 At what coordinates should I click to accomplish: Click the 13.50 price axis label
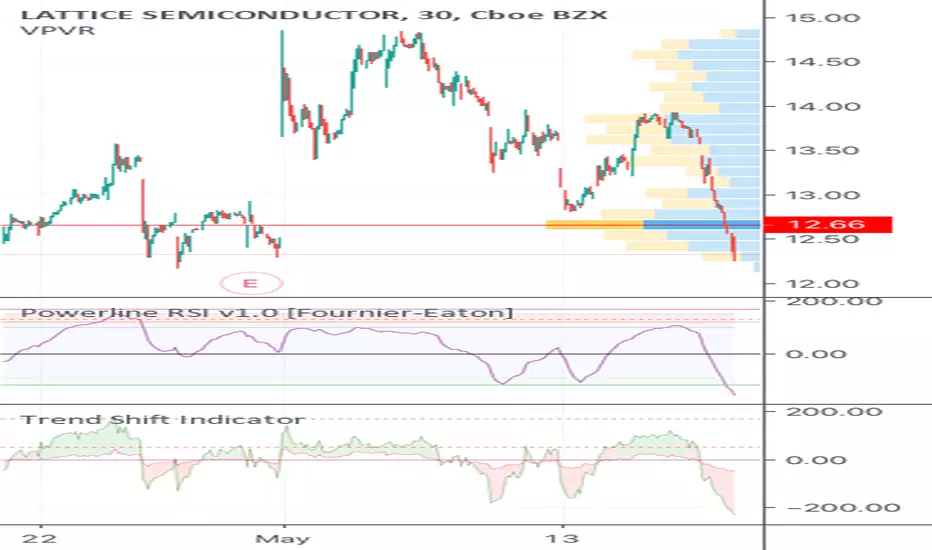tap(823, 150)
